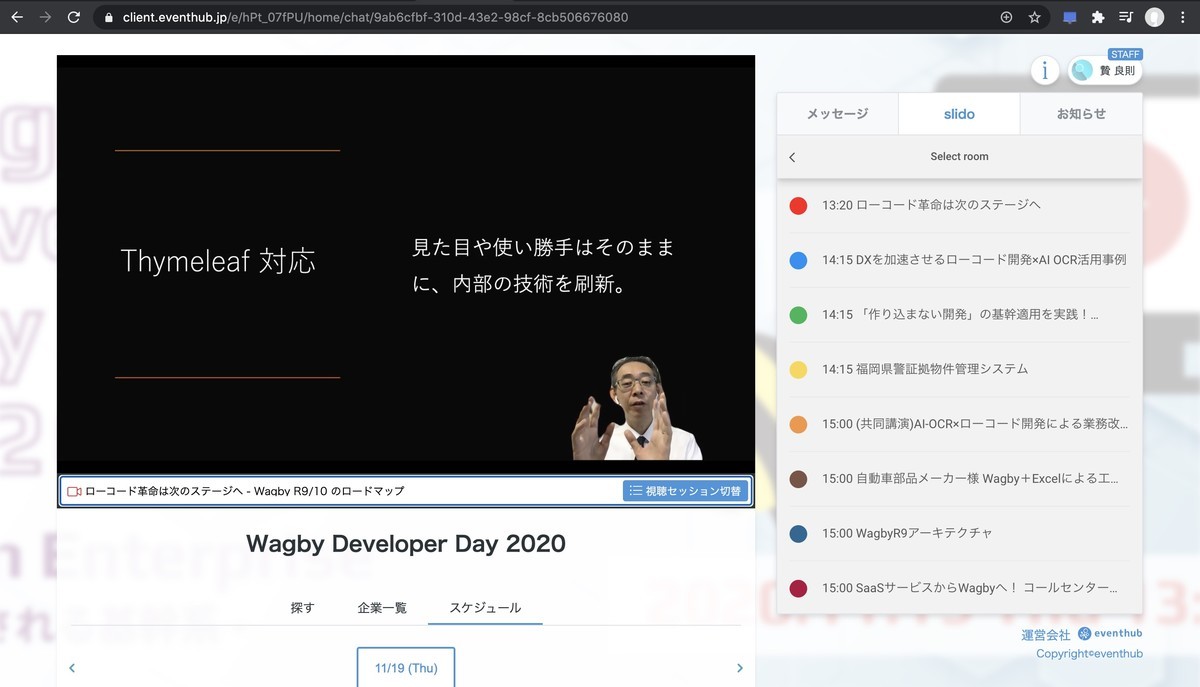Select room 13:20 ローコード革命は次のステージへ
1200x687 pixels.
click(x=959, y=205)
